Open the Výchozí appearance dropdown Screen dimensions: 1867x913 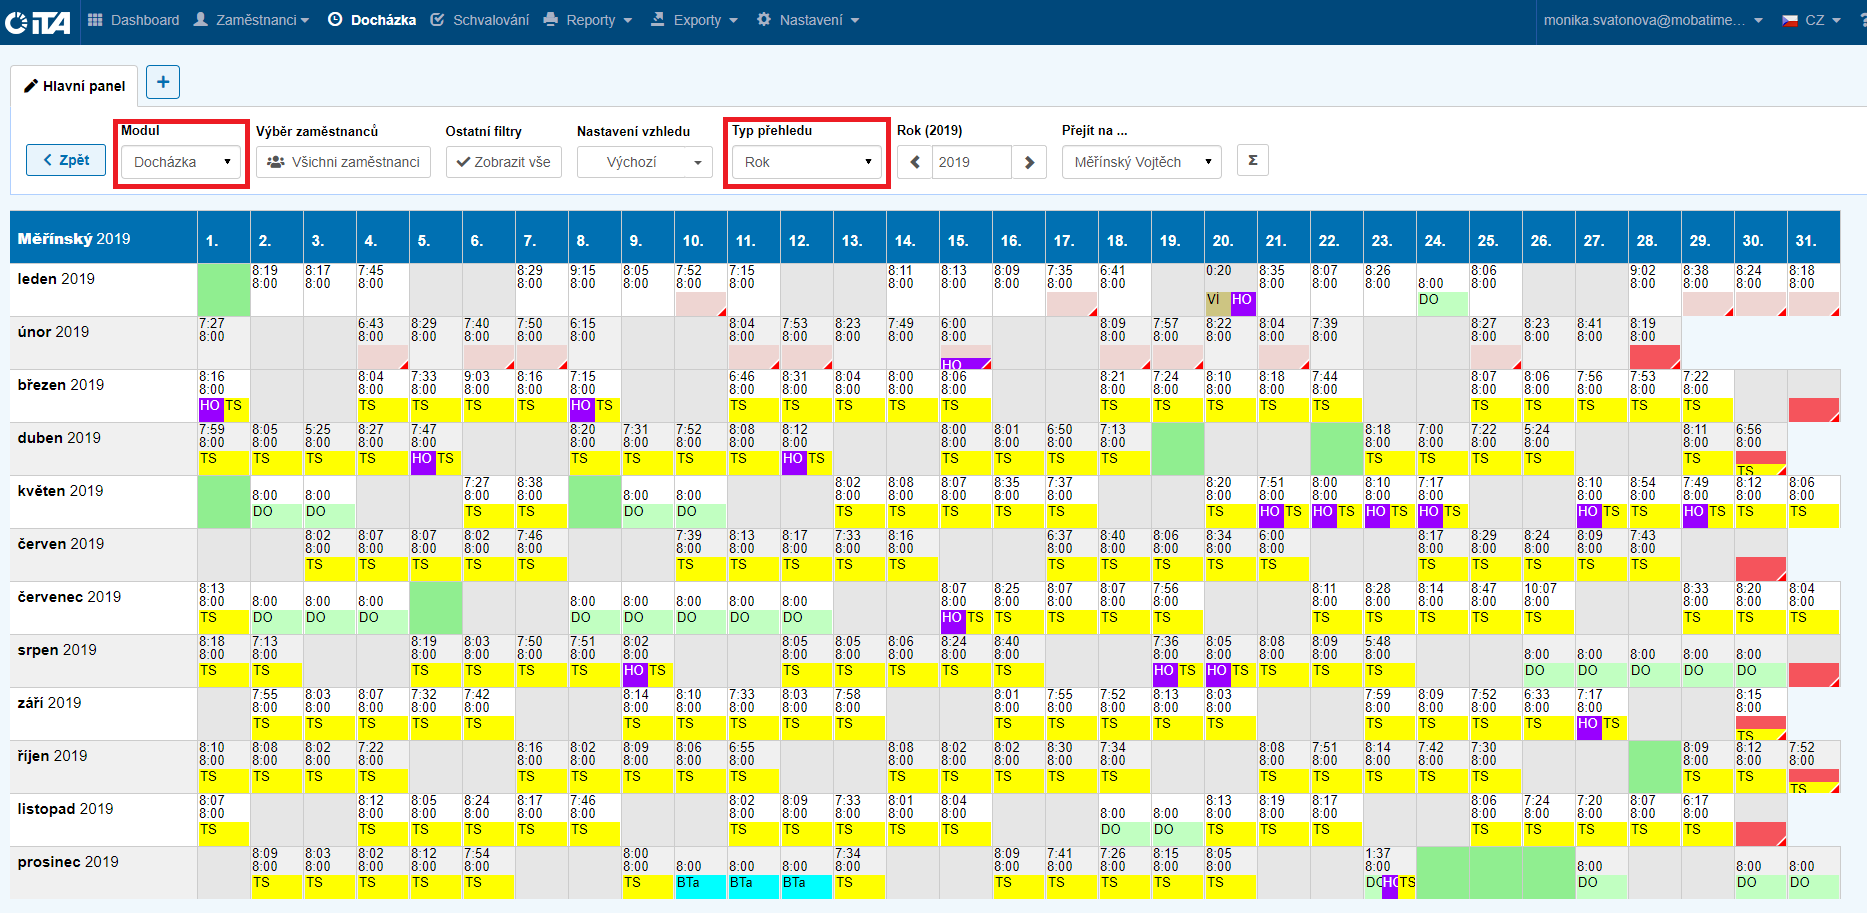pyautogui.click(x=644, y=162)
